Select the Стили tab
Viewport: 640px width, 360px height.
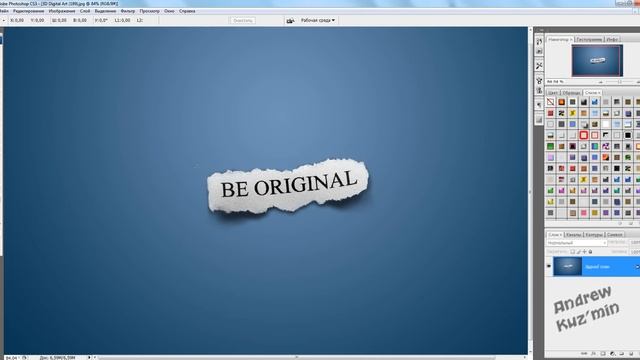click(592, 93)
